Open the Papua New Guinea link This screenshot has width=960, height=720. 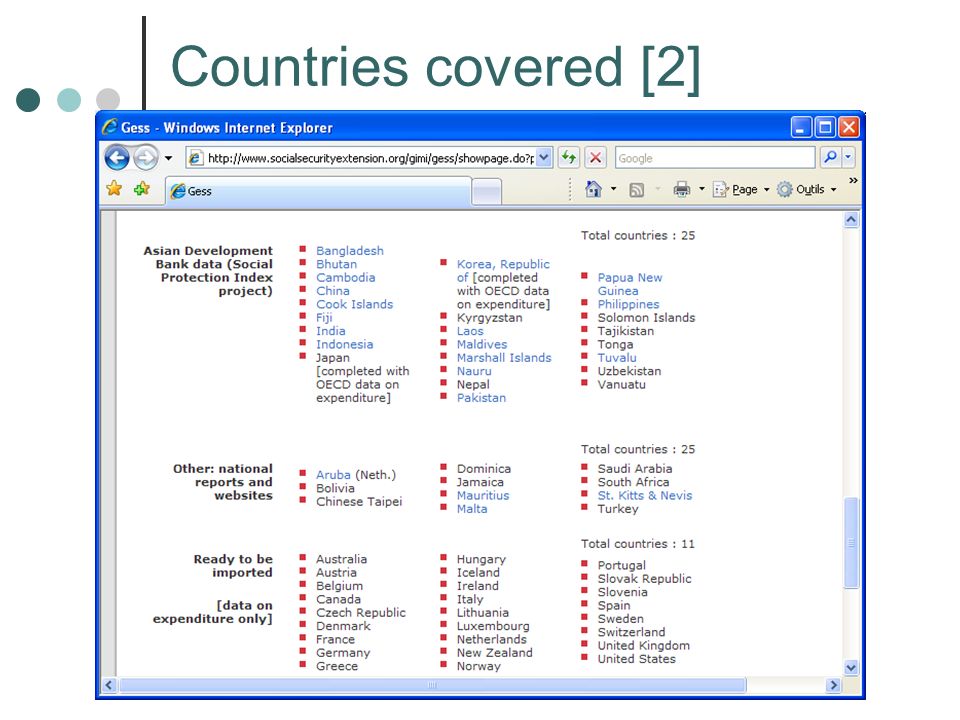coord(630,284)
